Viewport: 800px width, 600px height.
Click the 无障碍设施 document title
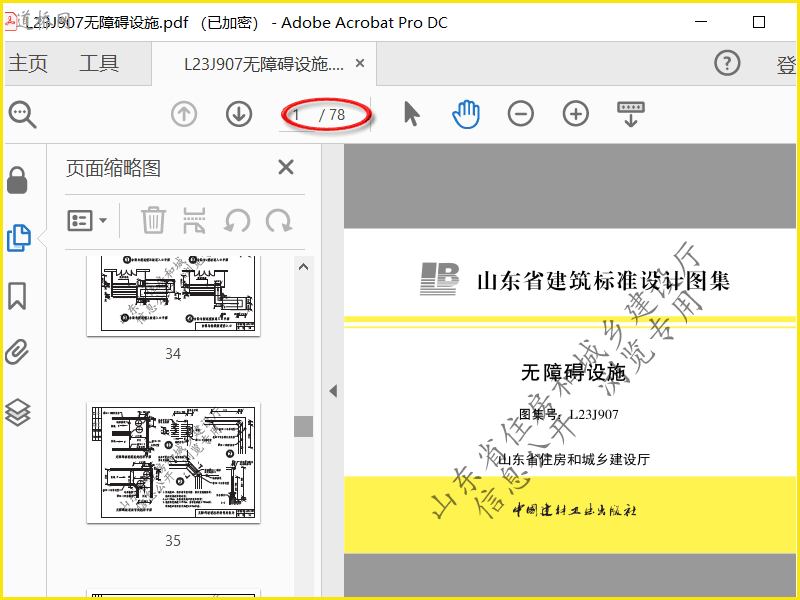tap(573, 372)
